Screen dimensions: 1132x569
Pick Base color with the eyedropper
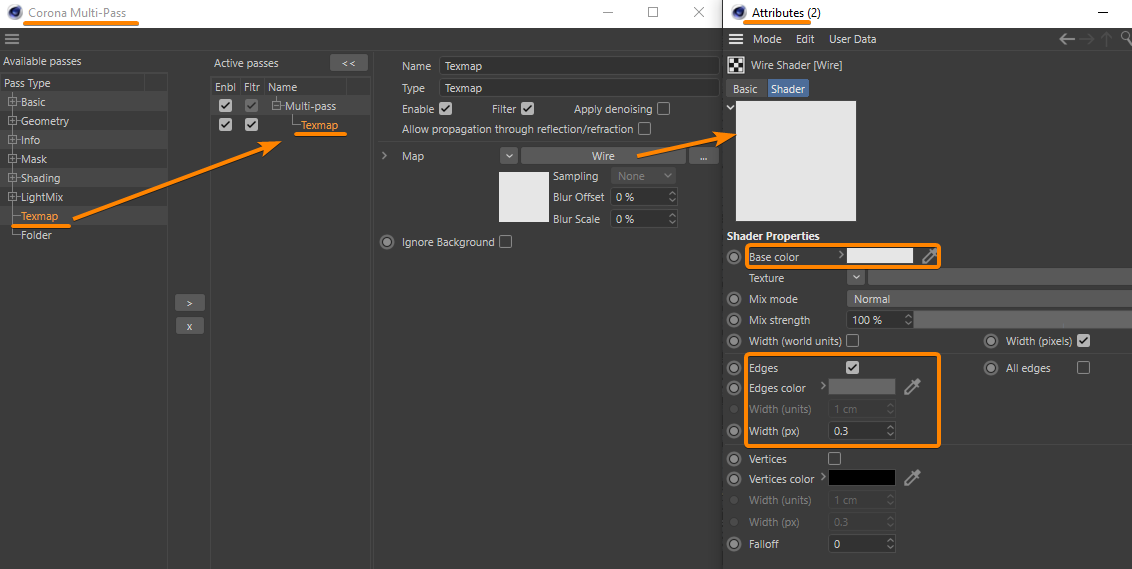point(929,256)
